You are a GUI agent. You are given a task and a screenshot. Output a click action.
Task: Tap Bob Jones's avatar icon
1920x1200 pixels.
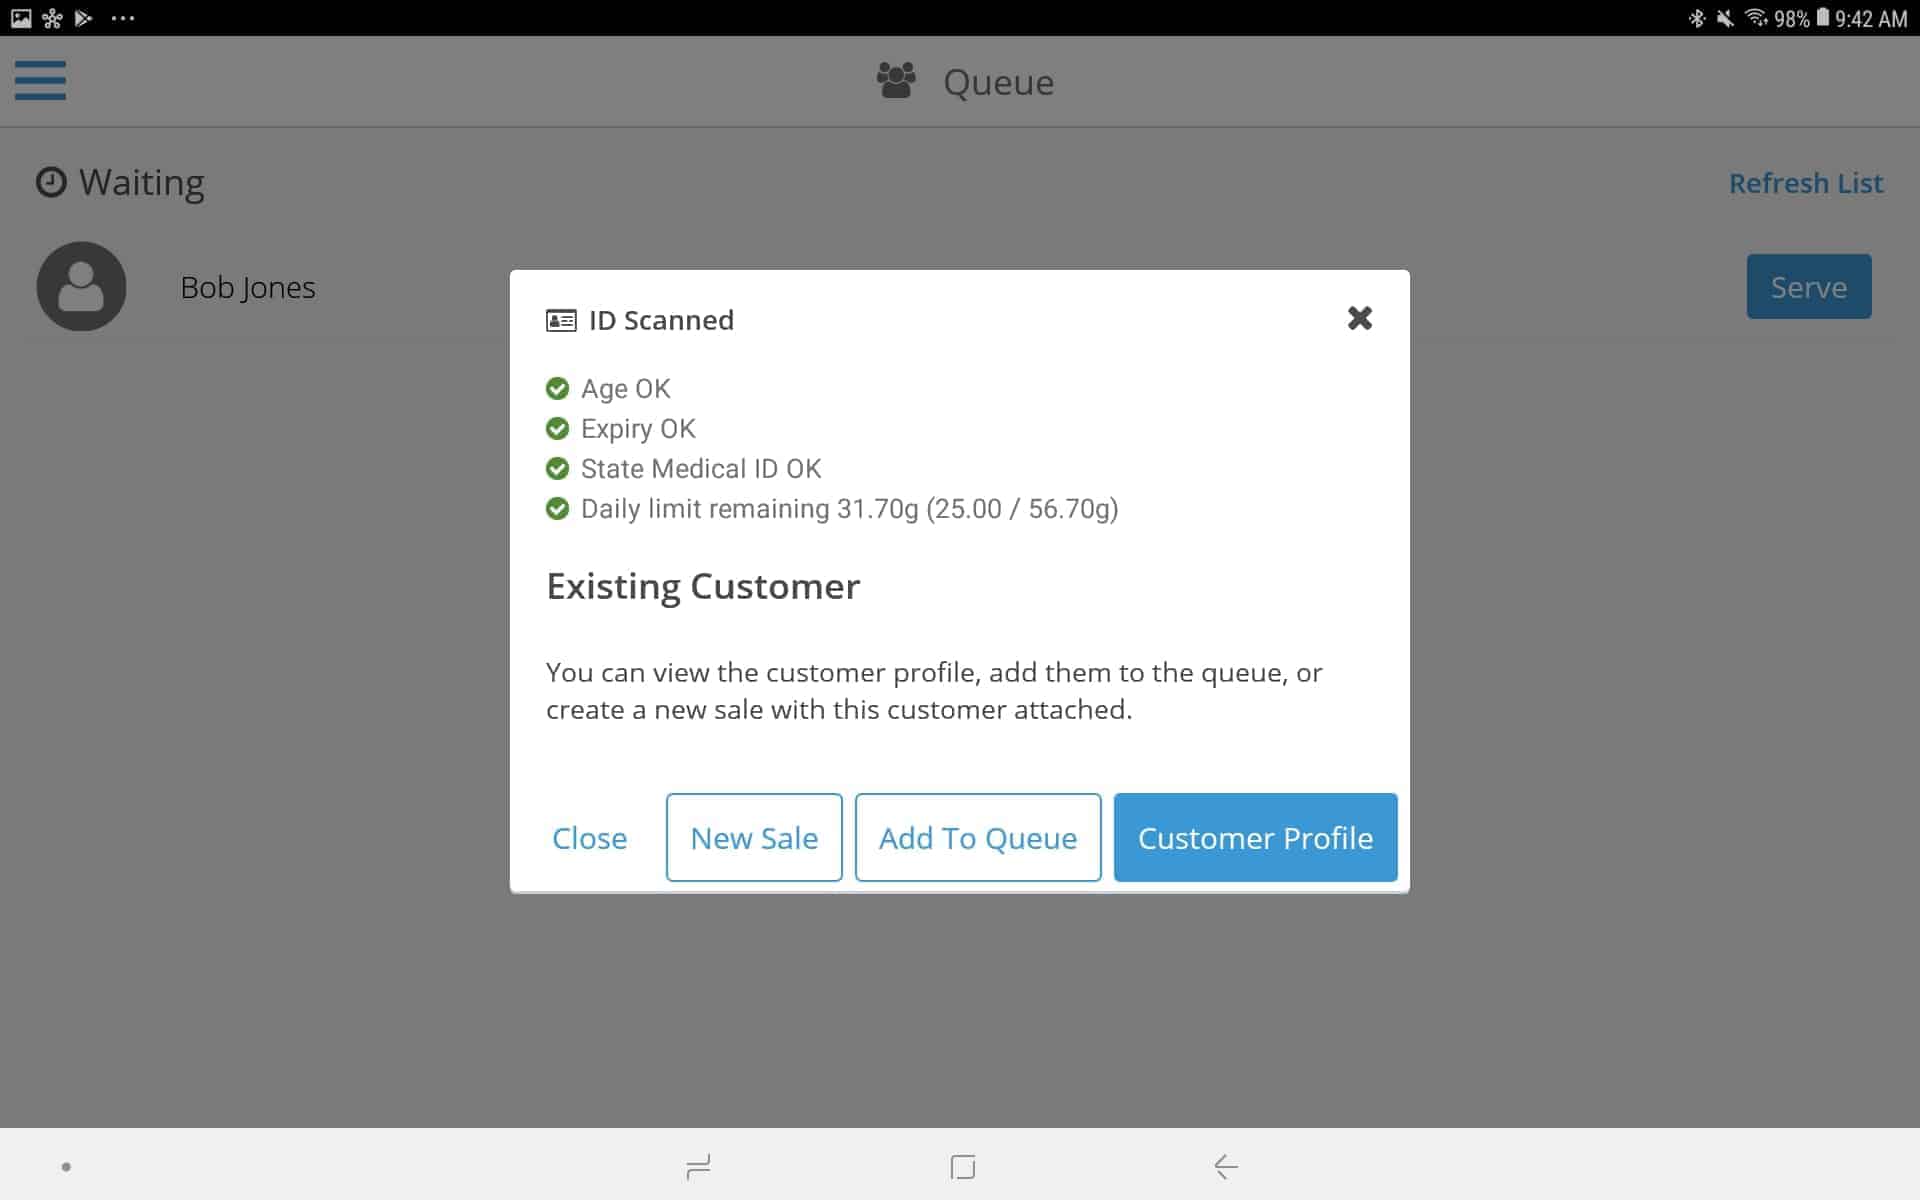pos(81,287)
